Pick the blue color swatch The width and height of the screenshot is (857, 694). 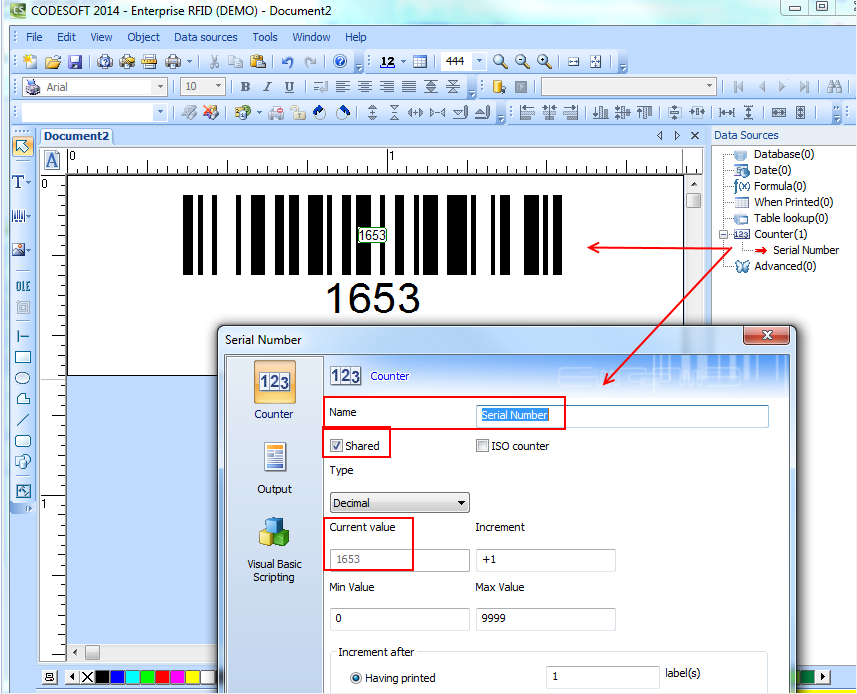(117, 678)
